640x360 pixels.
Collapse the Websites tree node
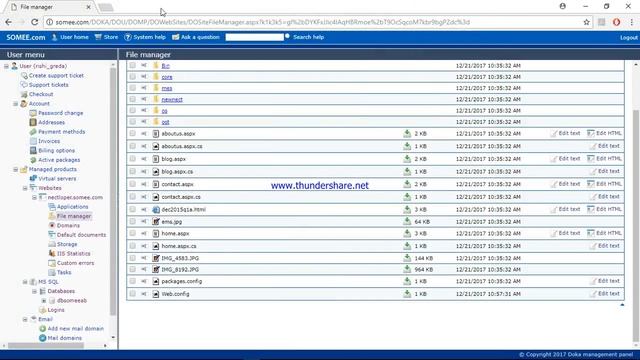click(25, 188)
